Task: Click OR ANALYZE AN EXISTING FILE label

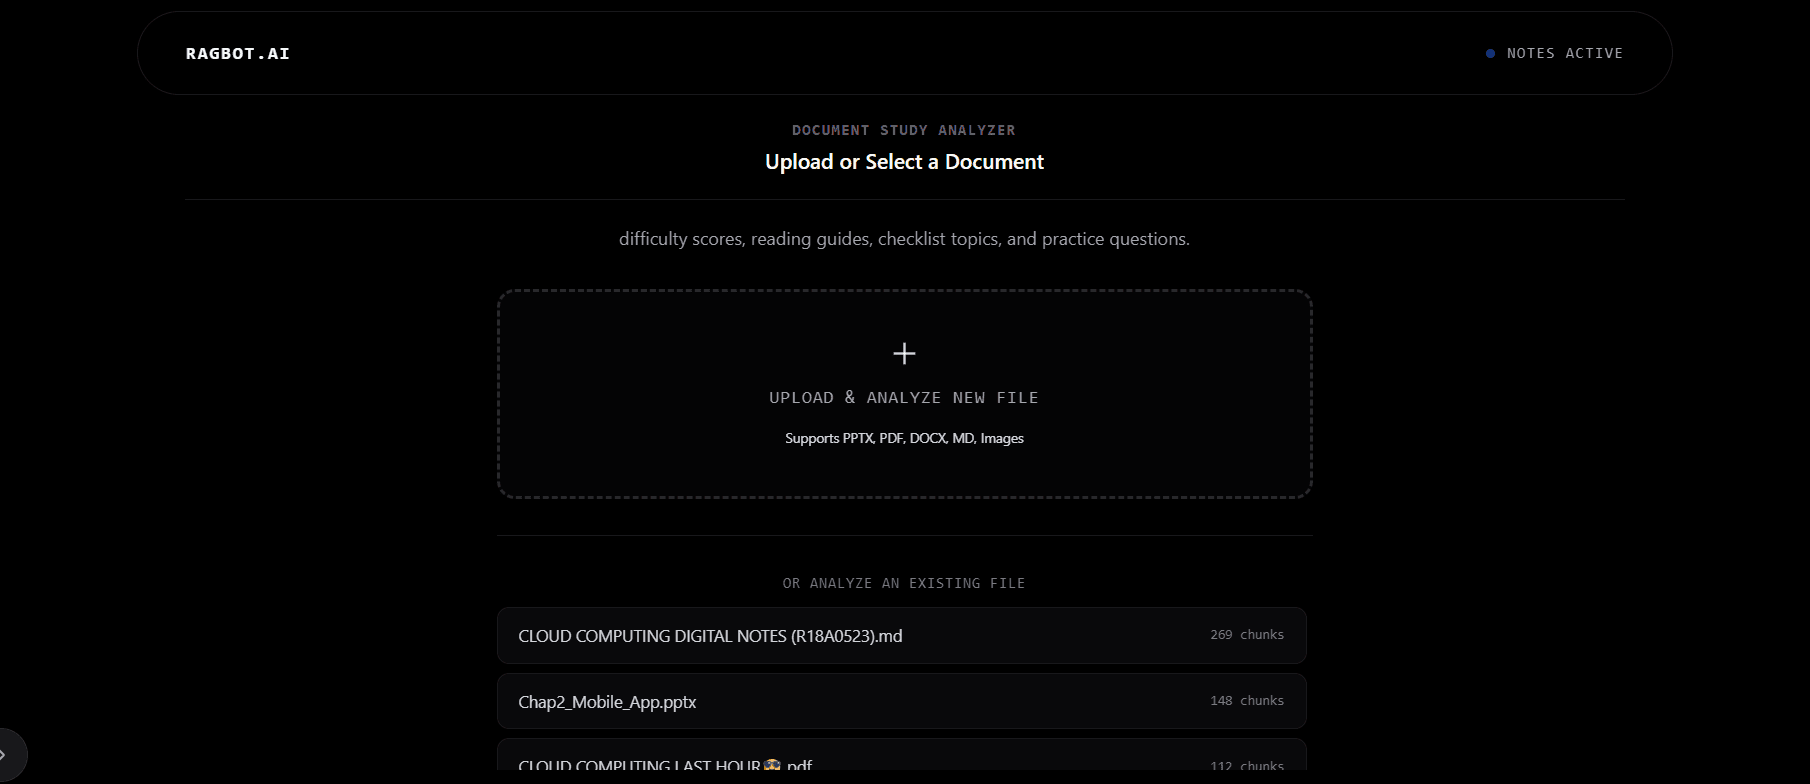Action: click(x=904, y=583)
